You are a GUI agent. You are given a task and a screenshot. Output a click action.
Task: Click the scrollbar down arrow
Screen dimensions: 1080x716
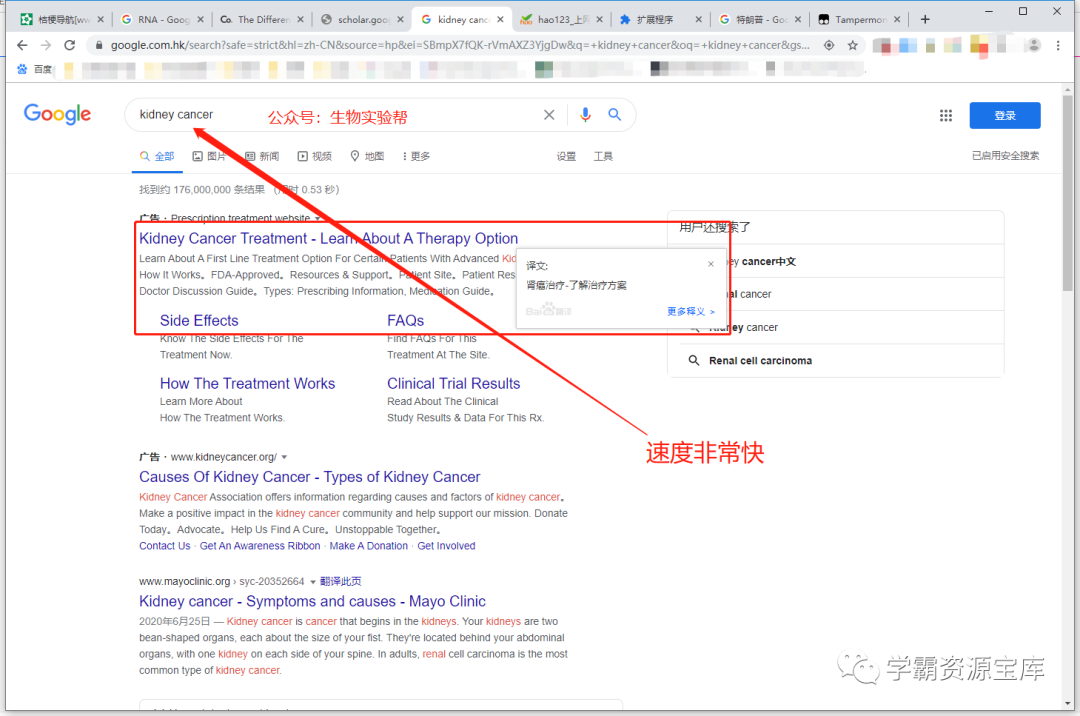(x=1067, y=703)
